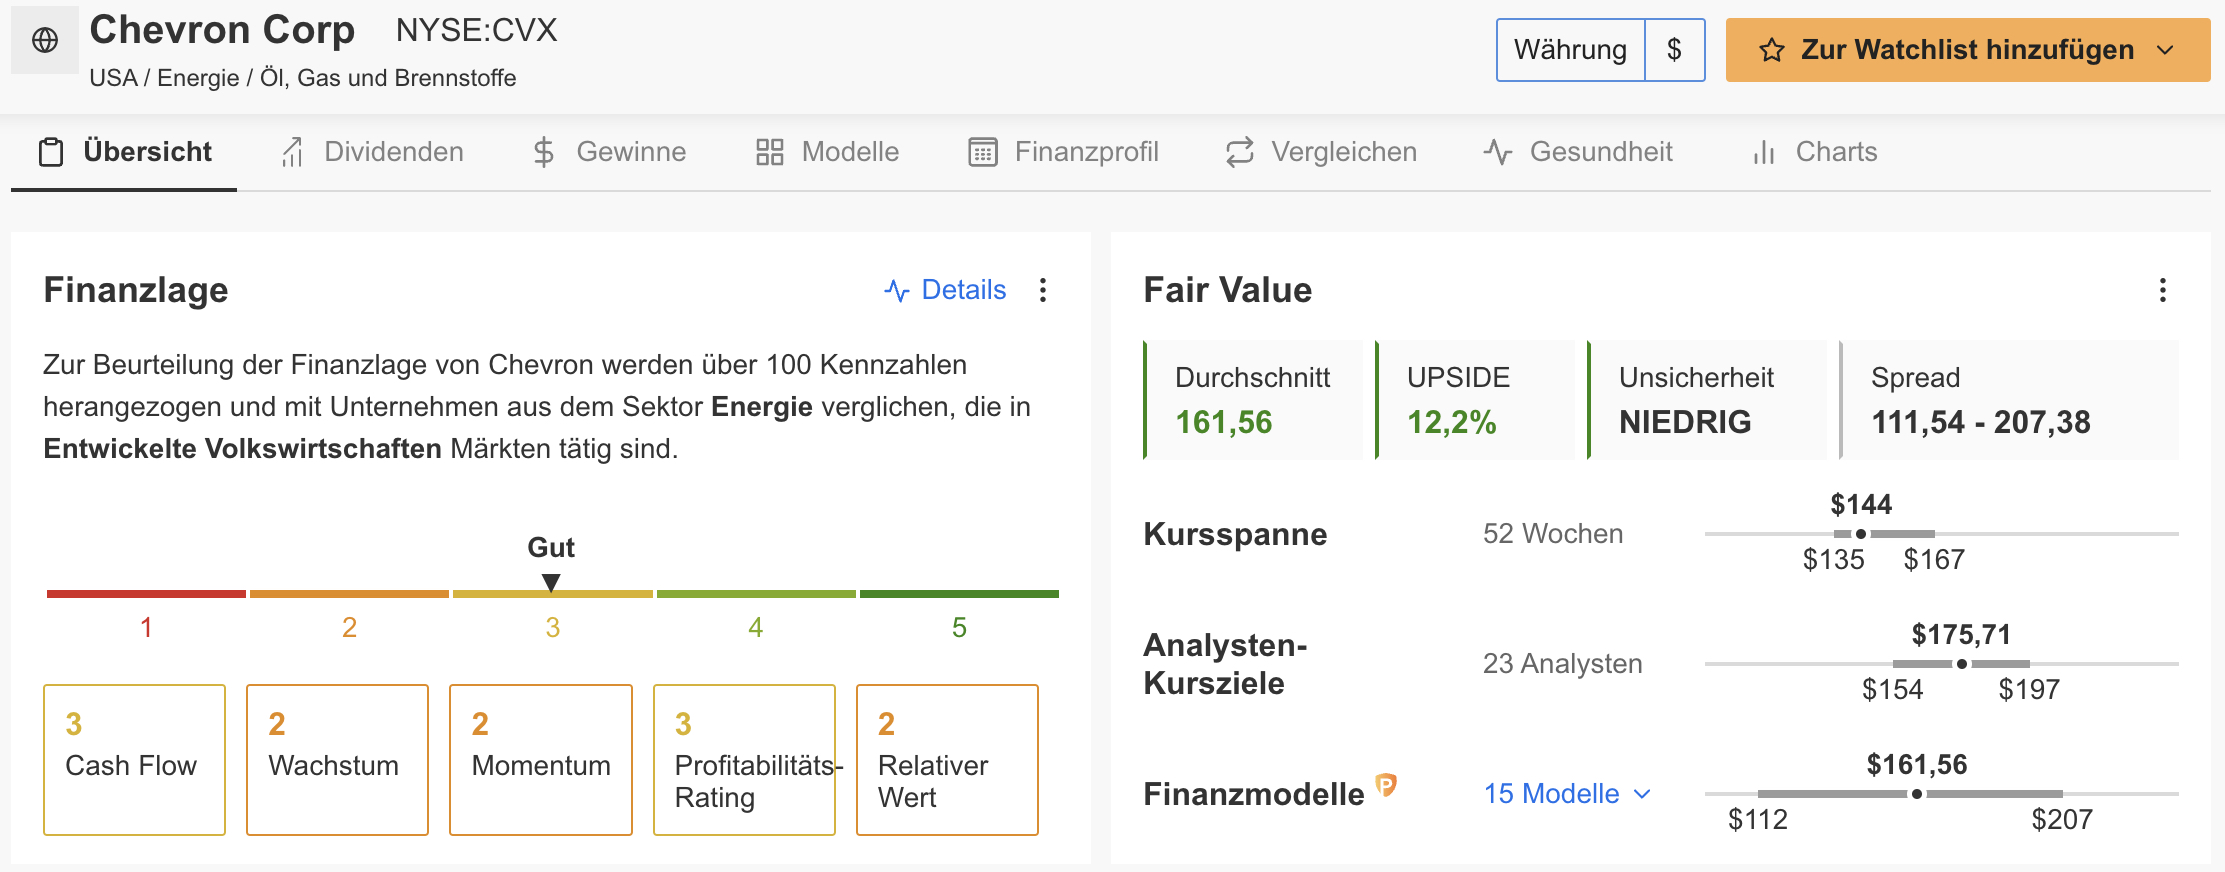Click the heartbeat icon of Gesundheit tab
The width and height of the screenshot is (2225, 872).
pos(1498,152)
